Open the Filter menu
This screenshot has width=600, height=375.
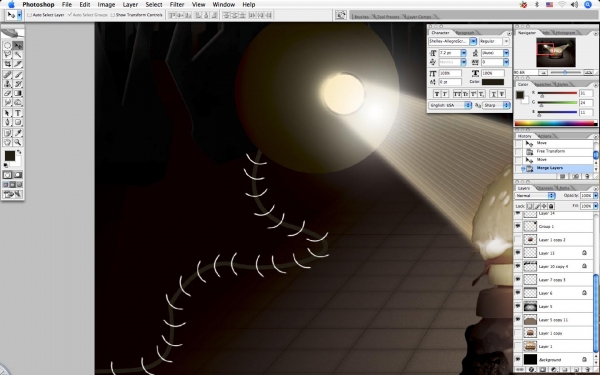pyautogui.click(x=177, y=5)
